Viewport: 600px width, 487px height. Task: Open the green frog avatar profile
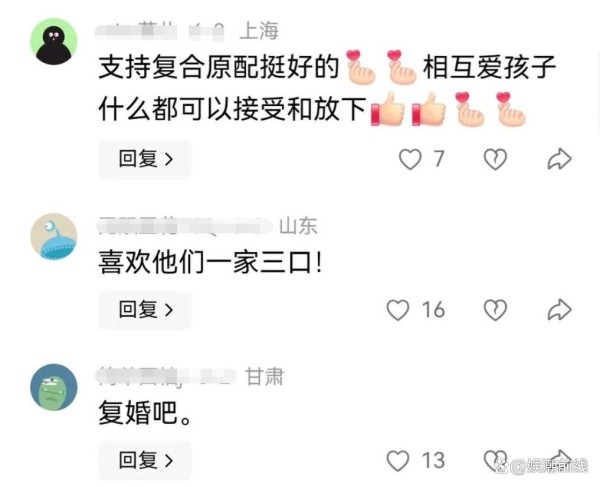click(x=54, y=387)
